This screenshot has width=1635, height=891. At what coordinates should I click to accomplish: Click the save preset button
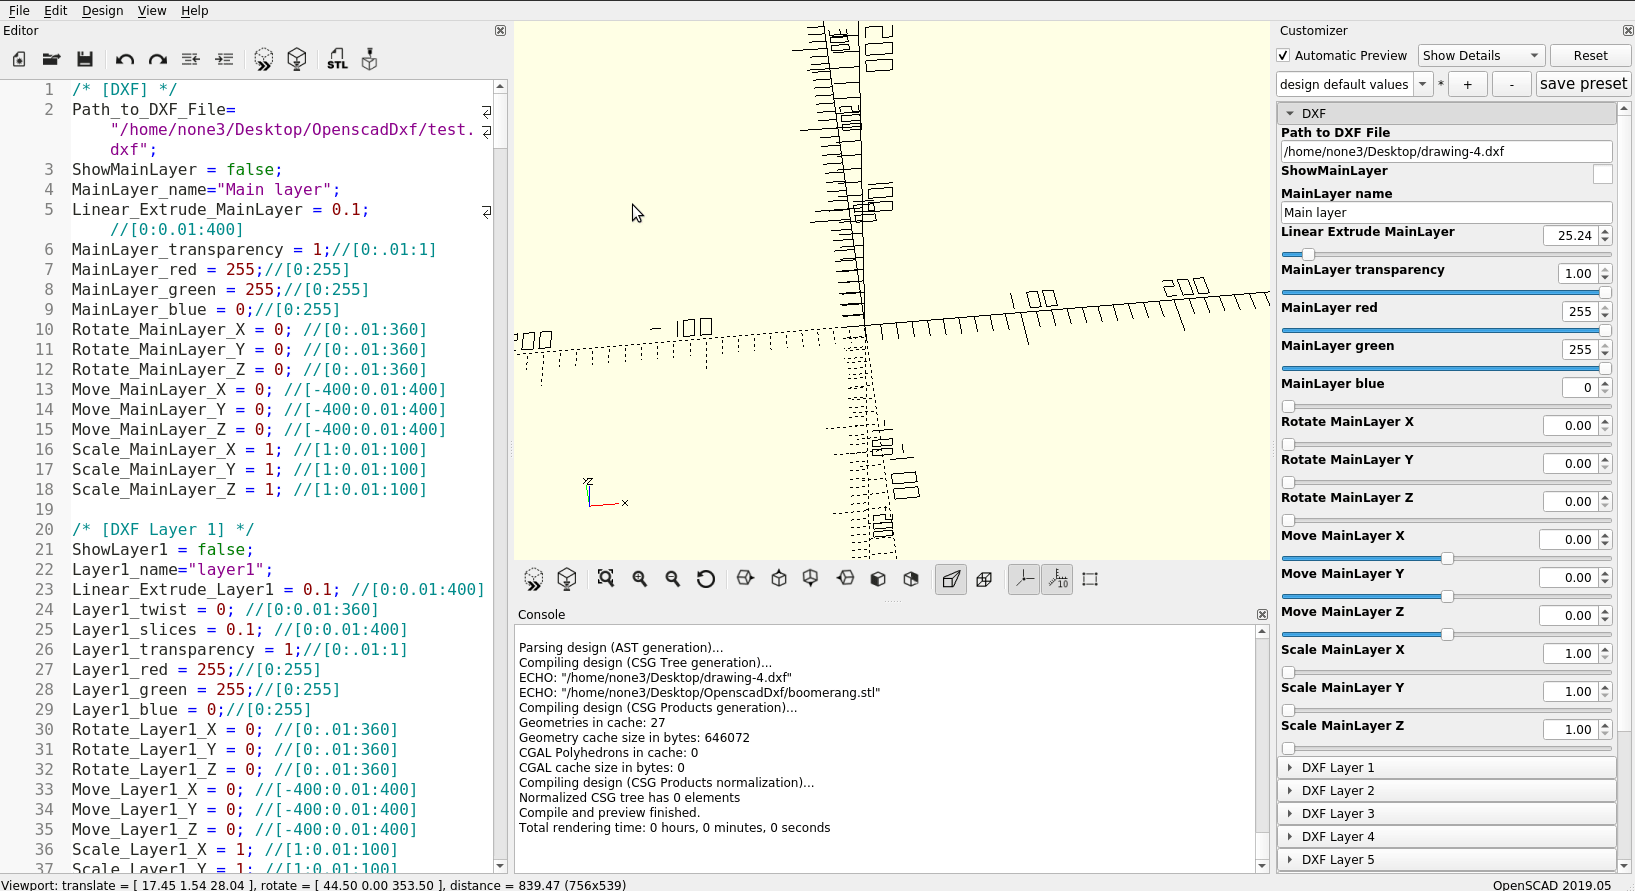click(1584, 84)
